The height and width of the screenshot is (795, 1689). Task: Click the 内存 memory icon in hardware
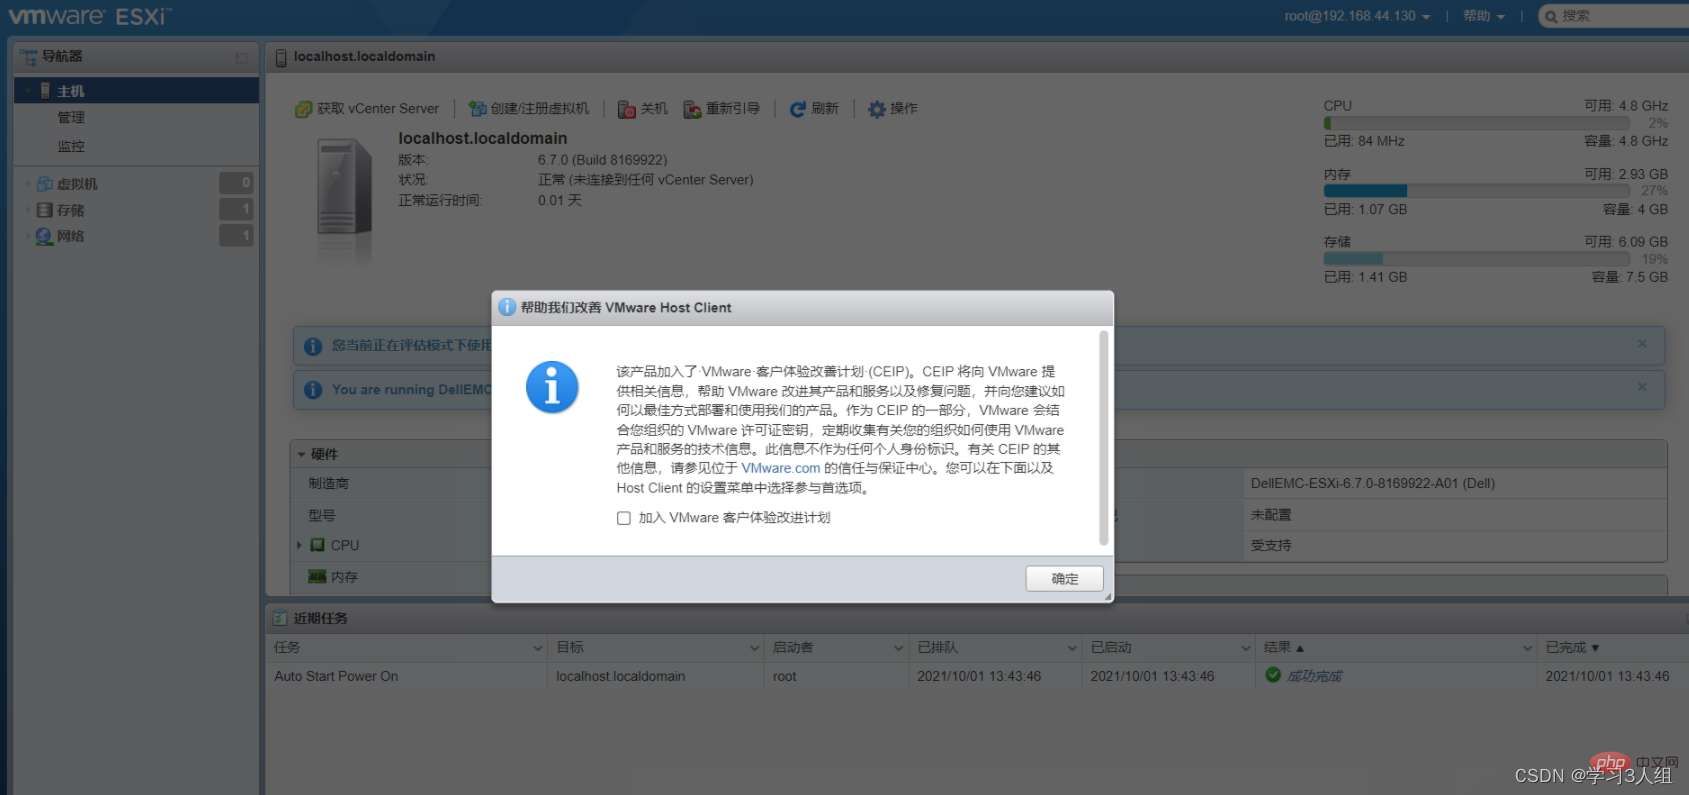[x=318, y=577]
